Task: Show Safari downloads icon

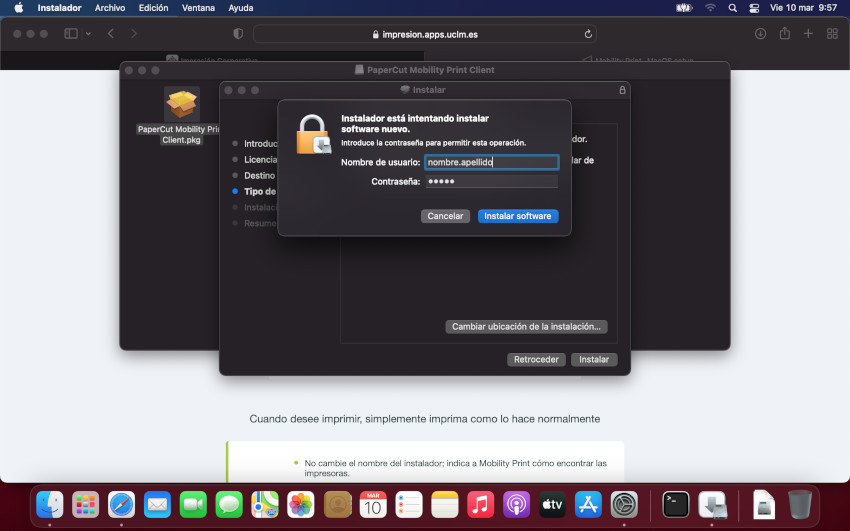Action: (760, 34)
